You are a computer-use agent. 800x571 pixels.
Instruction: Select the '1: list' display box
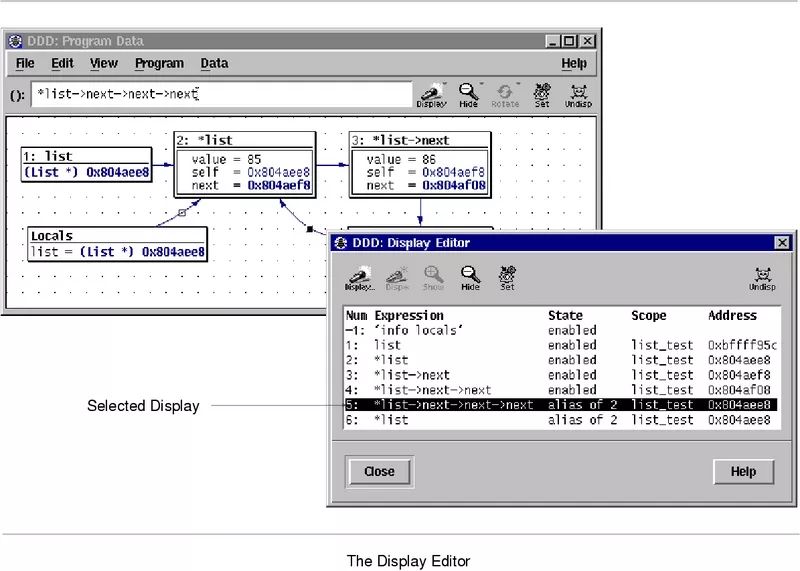tap(87, 164)
